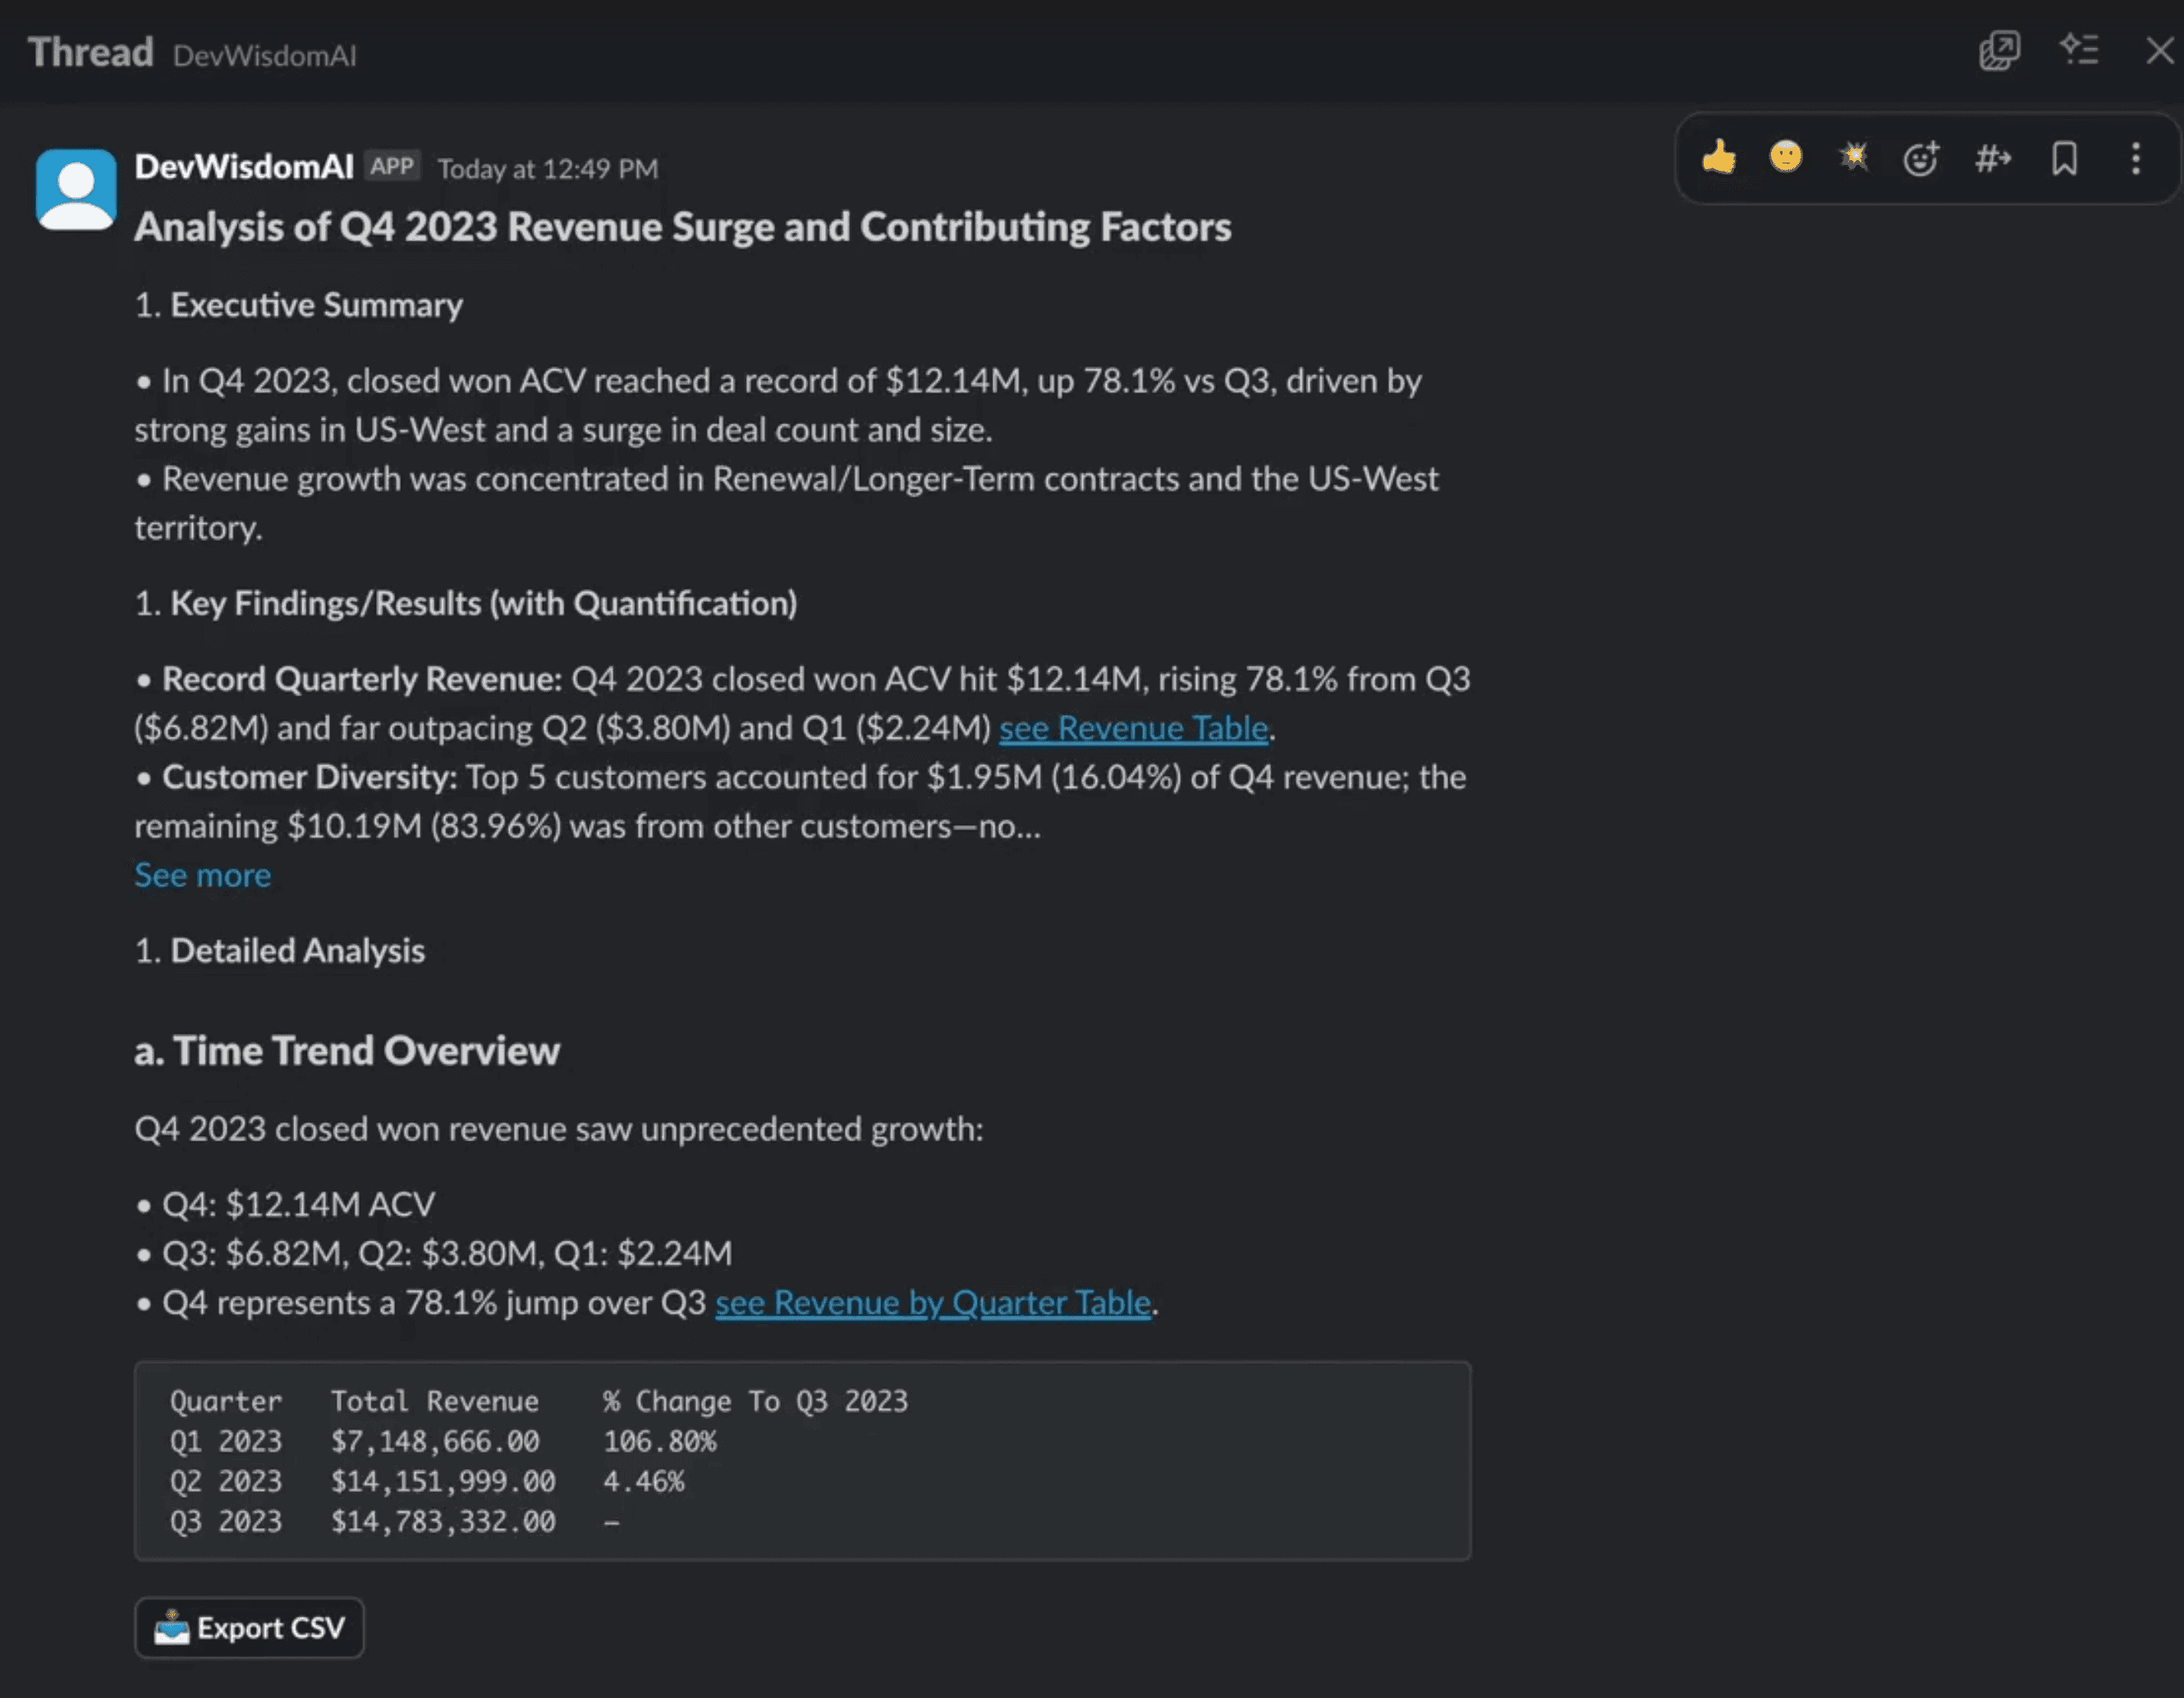The image size is (2184, 1698).
Task: Open the add reaction emoji picker
Action: pos(1923,157)
